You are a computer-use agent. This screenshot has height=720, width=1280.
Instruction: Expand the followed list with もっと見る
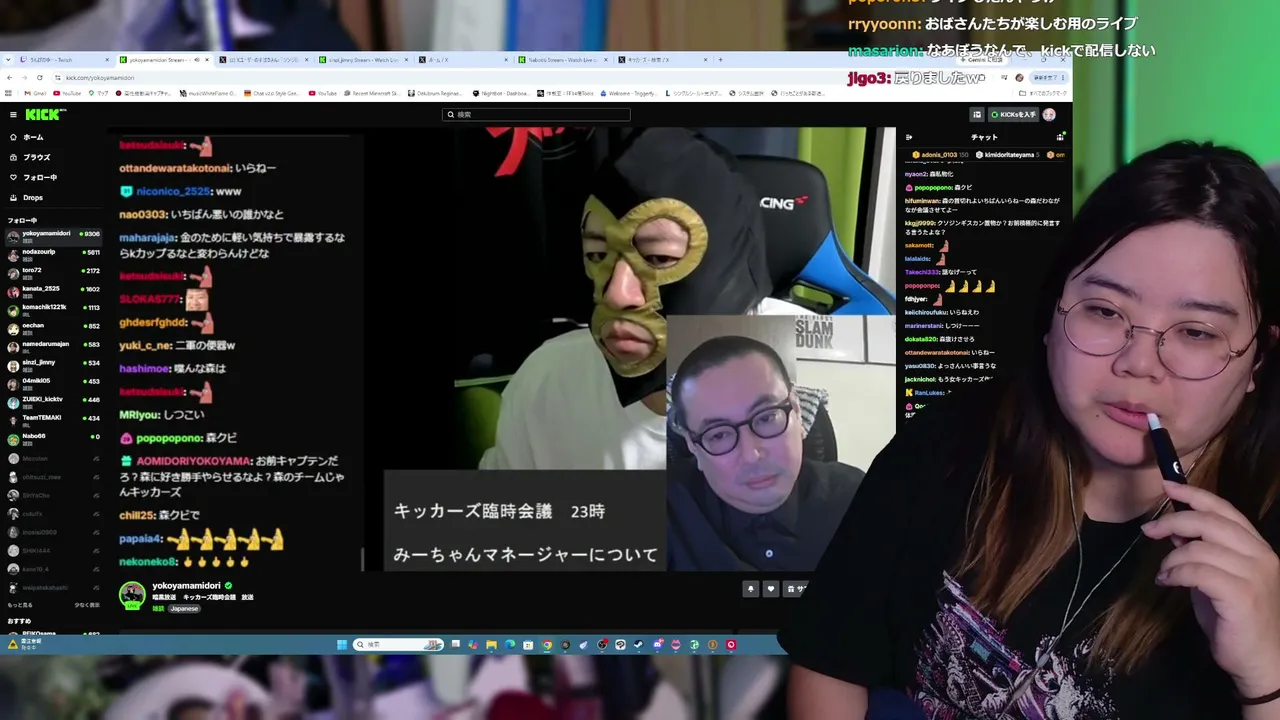[20, 605]
